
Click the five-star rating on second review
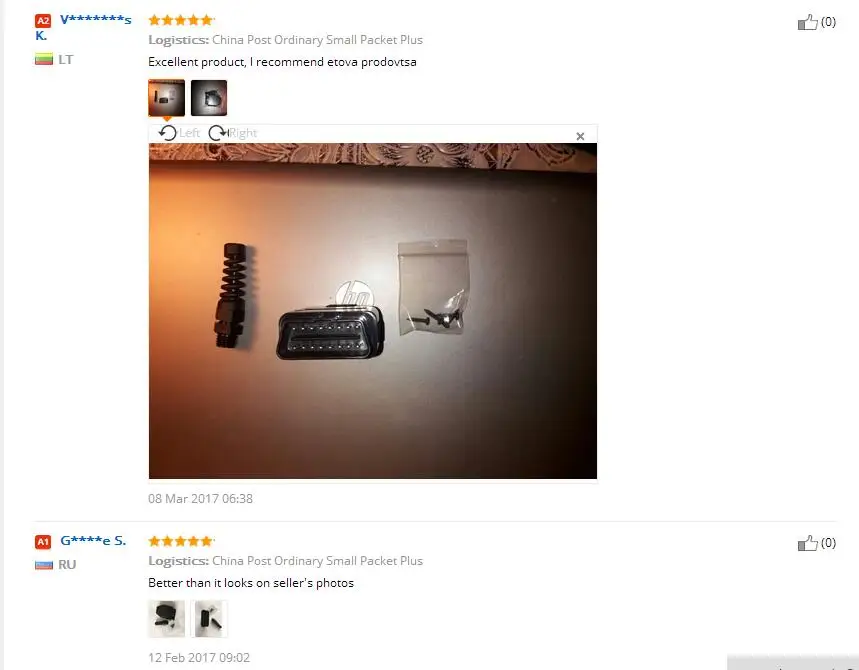(181, 541)
